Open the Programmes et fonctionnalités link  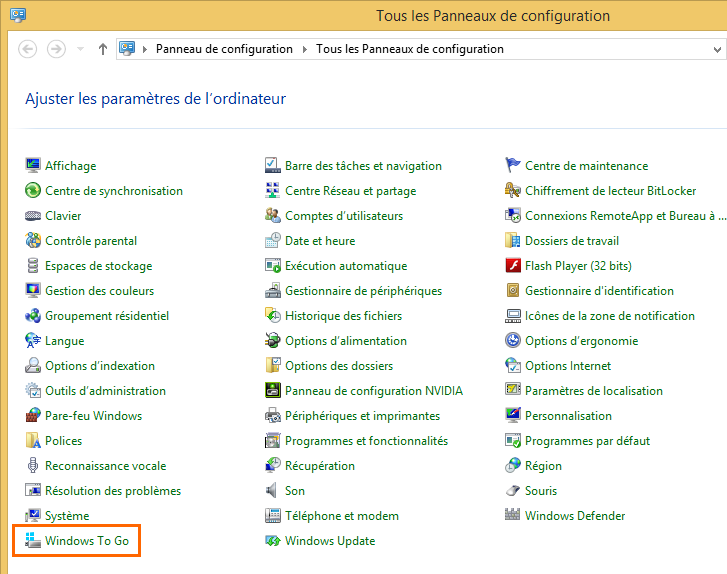[x=367, y=441]
